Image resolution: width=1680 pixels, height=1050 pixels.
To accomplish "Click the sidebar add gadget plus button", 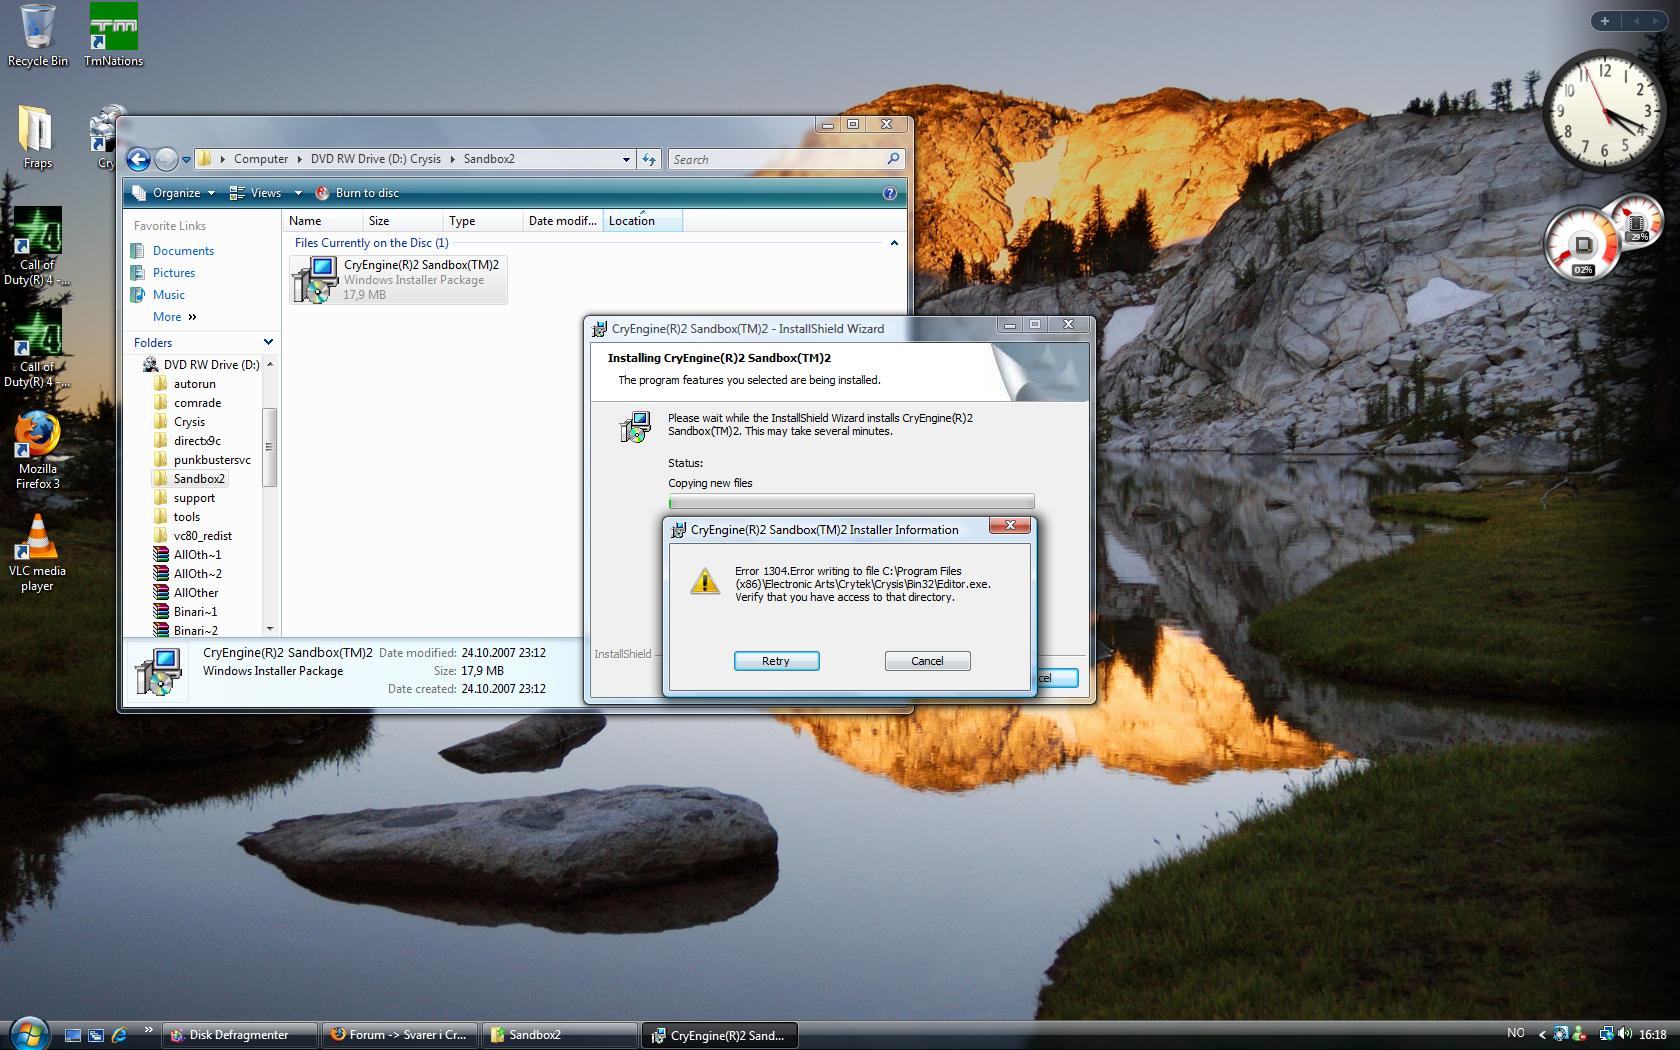I will tap(1604, 21).
